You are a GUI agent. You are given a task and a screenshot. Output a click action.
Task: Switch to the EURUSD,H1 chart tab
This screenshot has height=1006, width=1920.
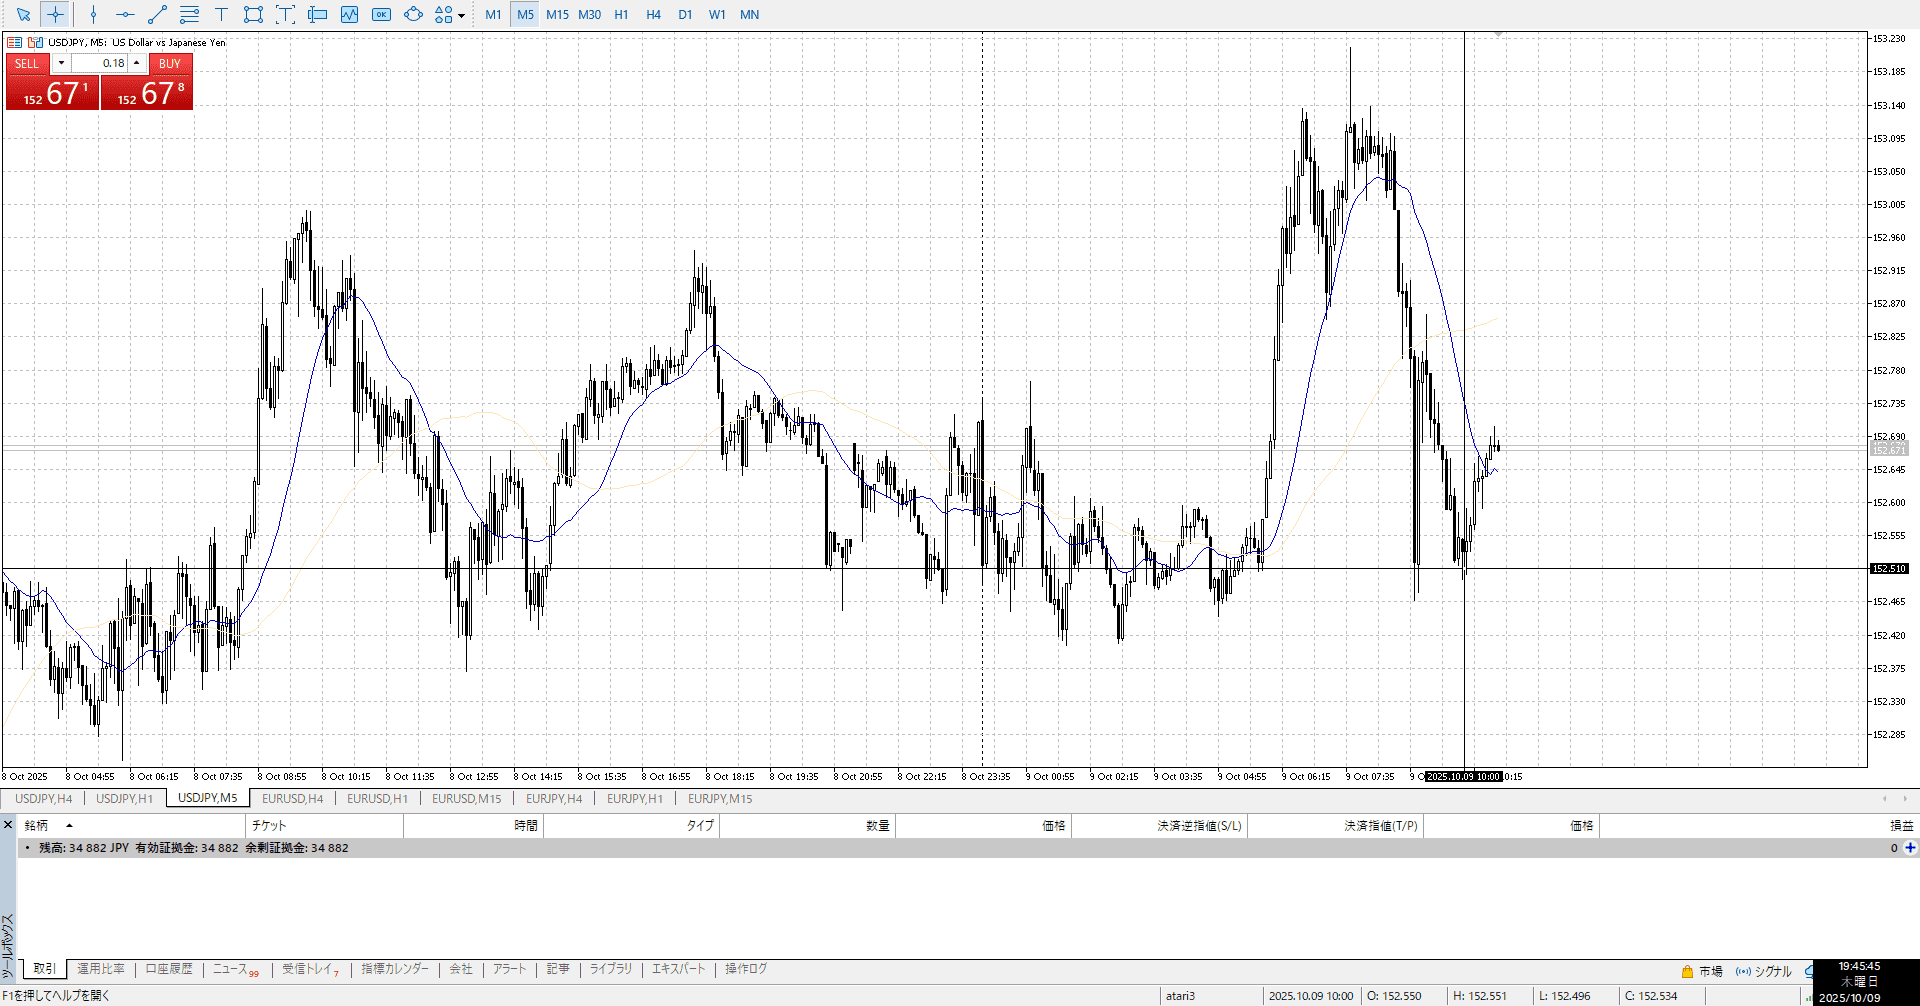[377, 799]
